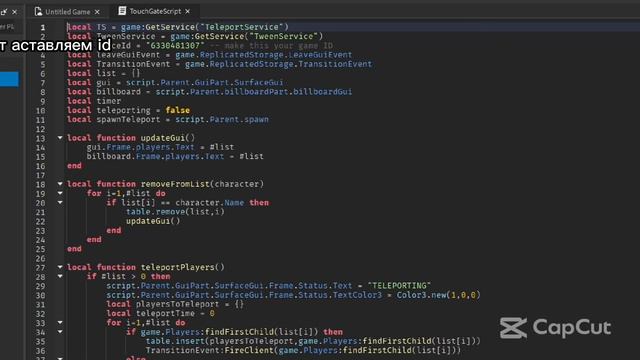This screenshot has height=360, width=640.
Task: Click line number 1 in the gutter
Action: 43,27
